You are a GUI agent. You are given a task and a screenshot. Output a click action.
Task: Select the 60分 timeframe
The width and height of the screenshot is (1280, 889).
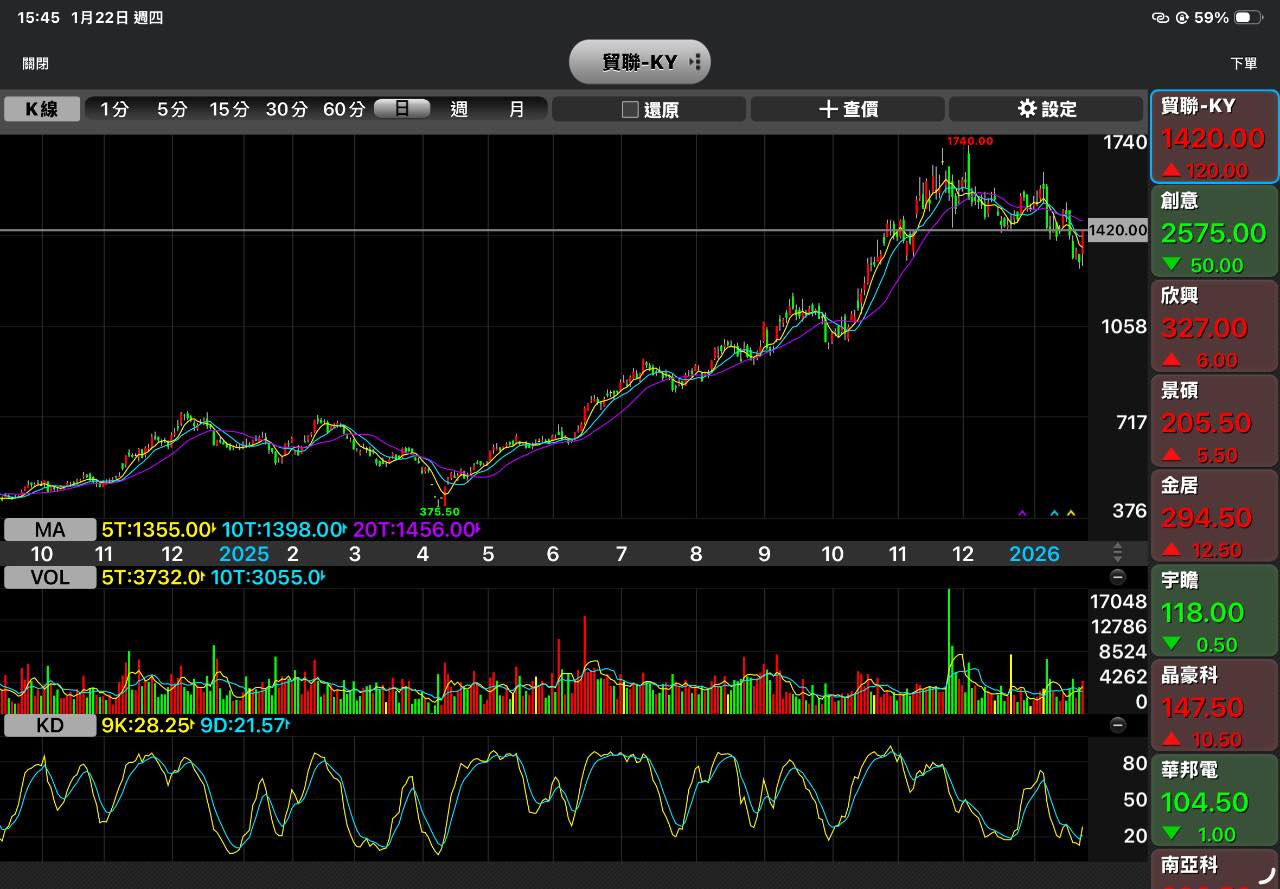343,109
